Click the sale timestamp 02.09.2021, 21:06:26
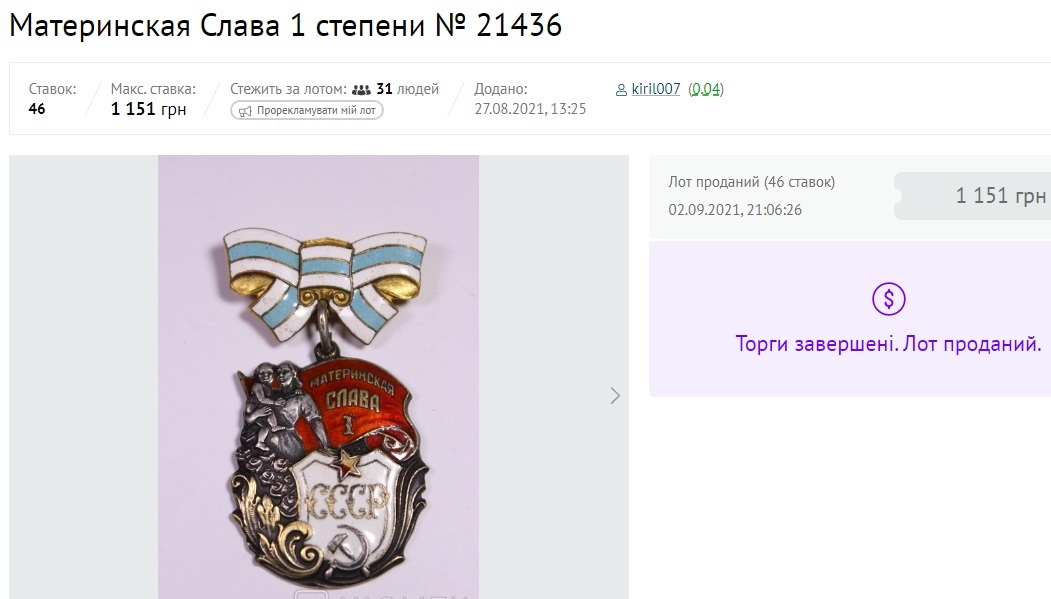The width and height of the screenshot is (1051, 599). tap(735, 210)
